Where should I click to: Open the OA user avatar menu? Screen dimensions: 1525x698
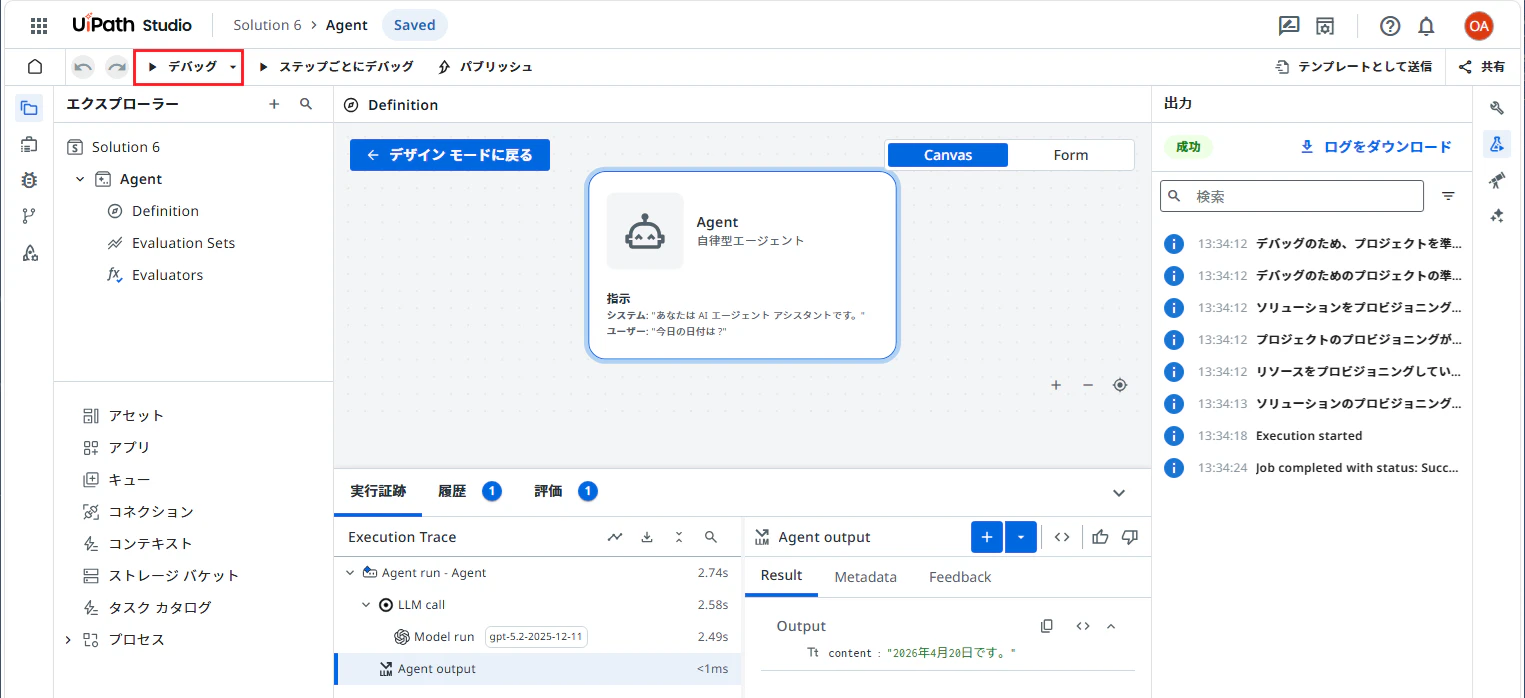[x=1478, y=26]
